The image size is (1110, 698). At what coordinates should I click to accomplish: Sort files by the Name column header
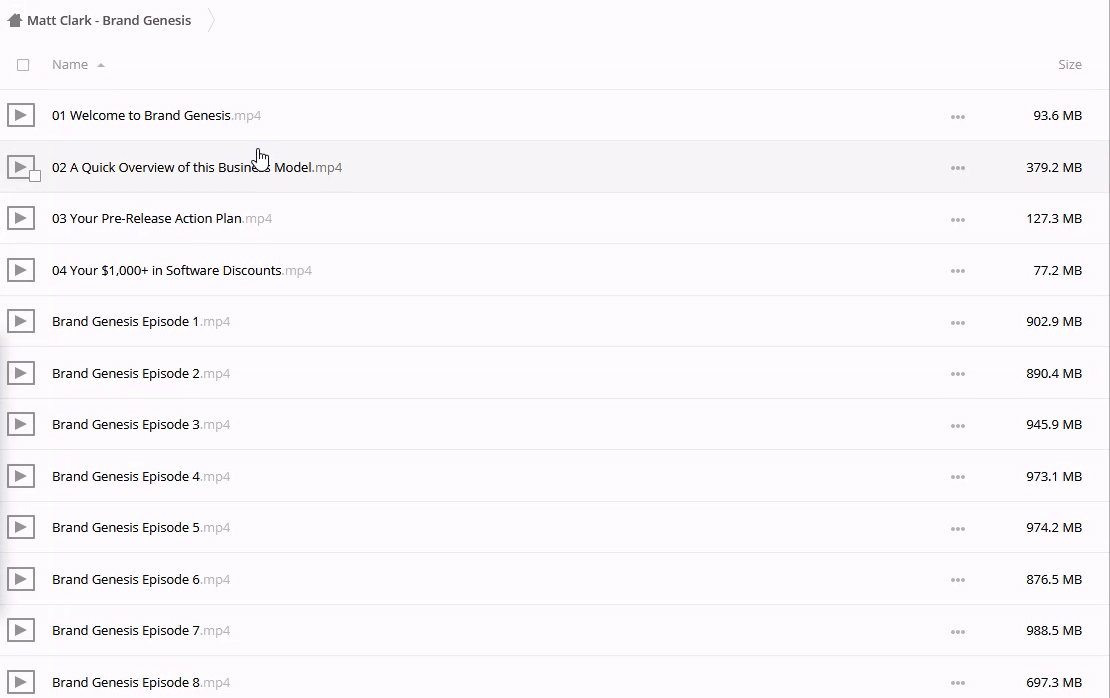click(70, 65)
